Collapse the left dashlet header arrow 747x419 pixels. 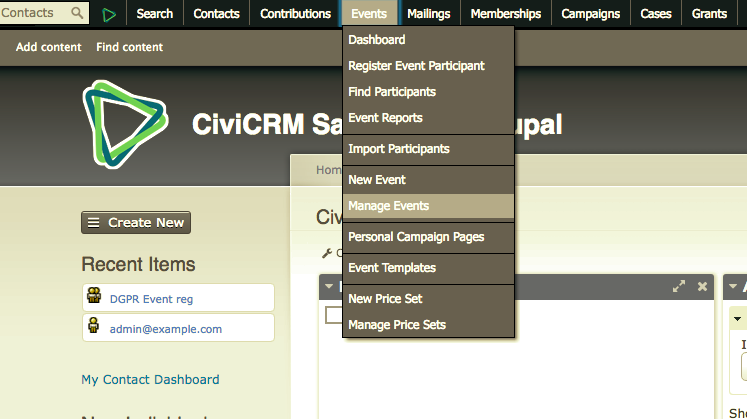coord(329,286)
